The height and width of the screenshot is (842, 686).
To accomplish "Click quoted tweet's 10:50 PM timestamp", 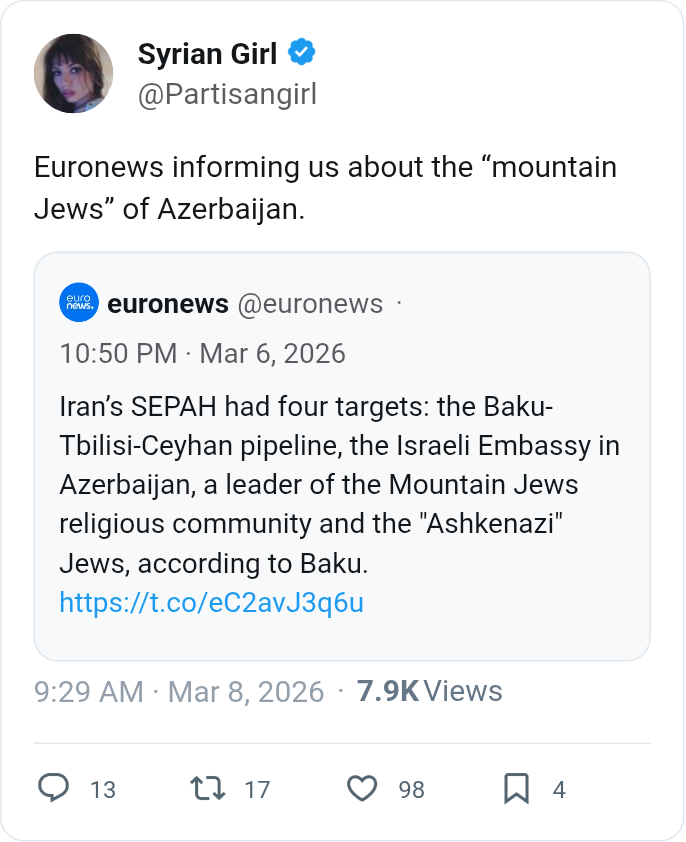I will click(x=202, y=353).
